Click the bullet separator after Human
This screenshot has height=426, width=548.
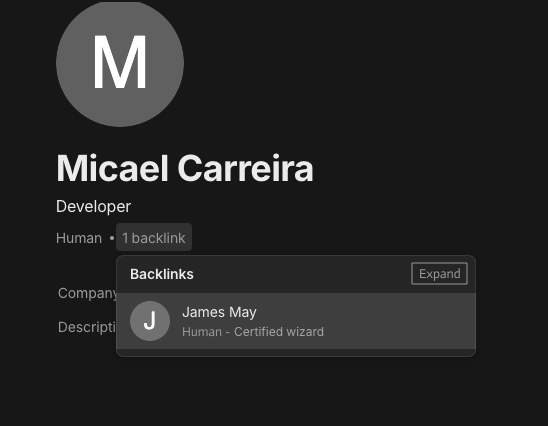point(112,238)
